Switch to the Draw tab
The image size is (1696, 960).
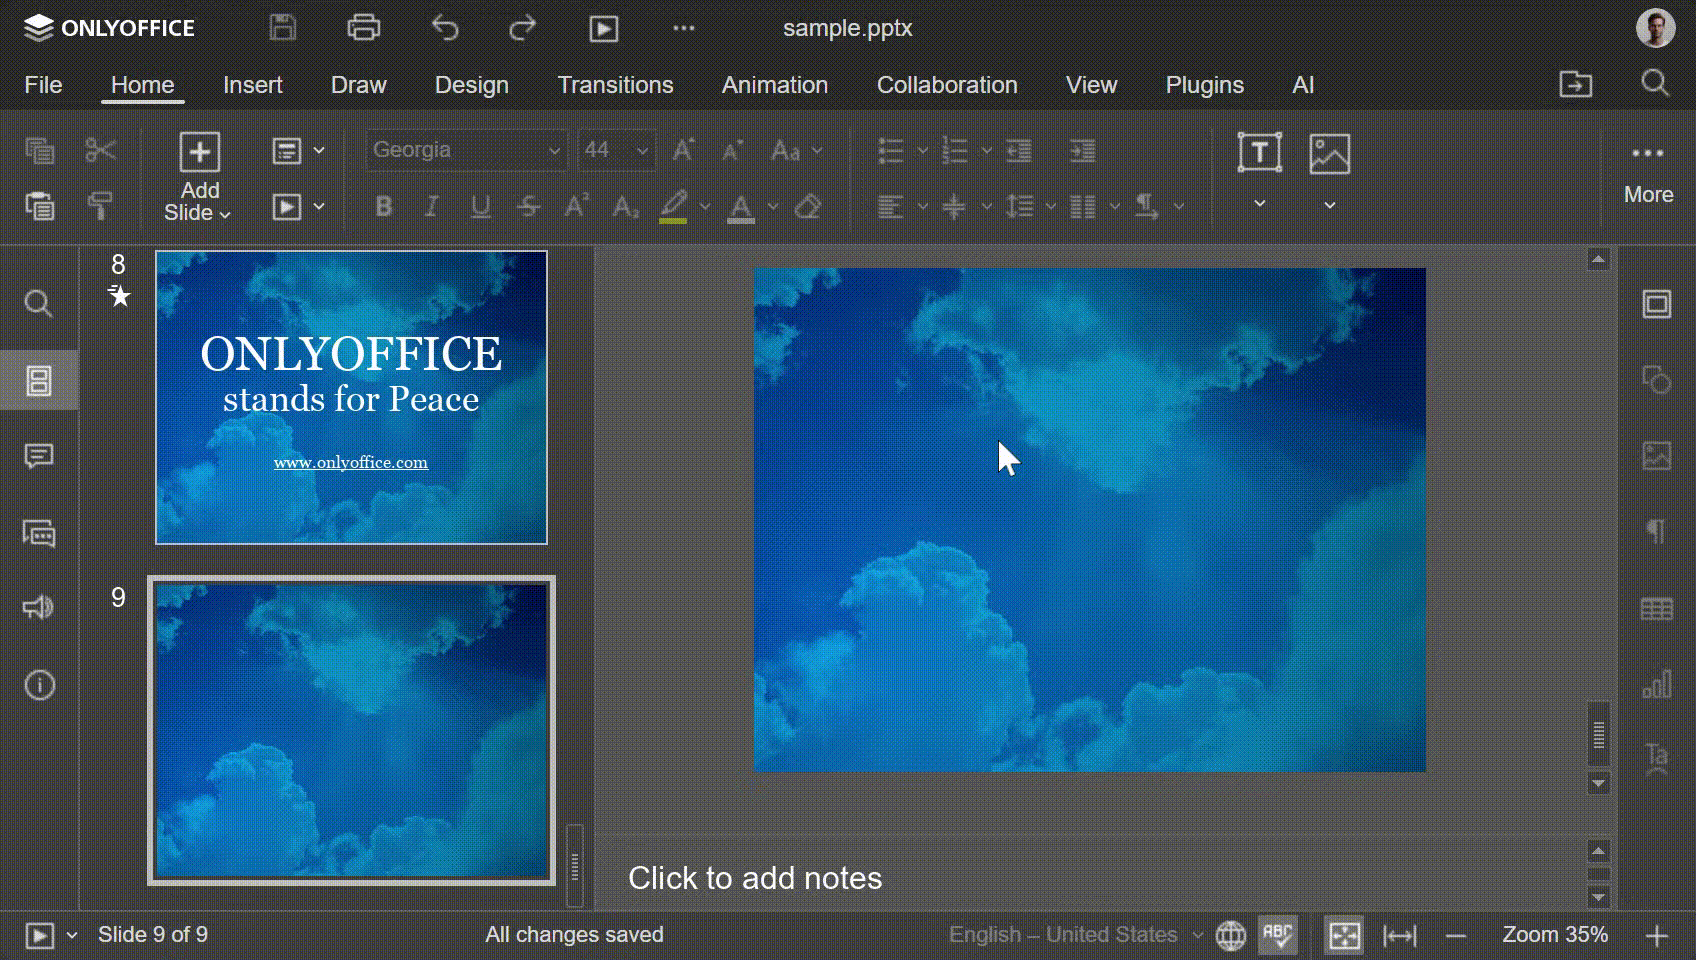pos(359,85)
